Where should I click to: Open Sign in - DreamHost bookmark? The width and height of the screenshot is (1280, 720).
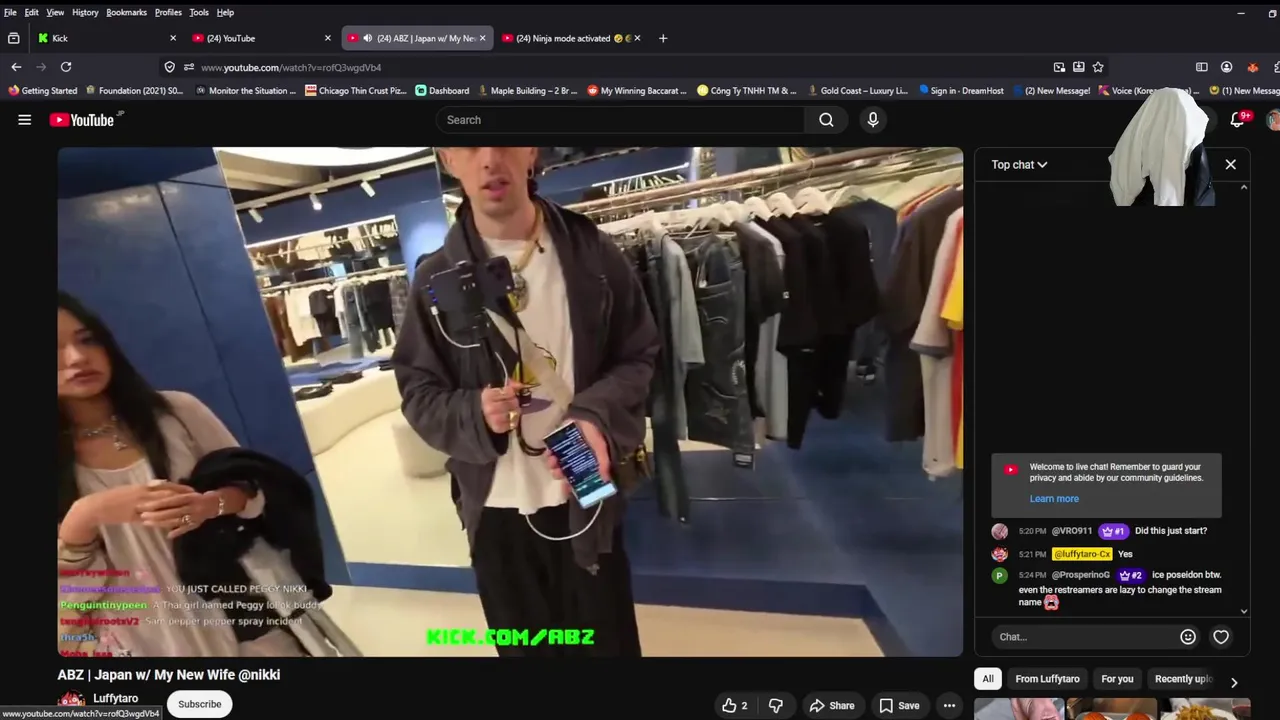pos(961,91)
